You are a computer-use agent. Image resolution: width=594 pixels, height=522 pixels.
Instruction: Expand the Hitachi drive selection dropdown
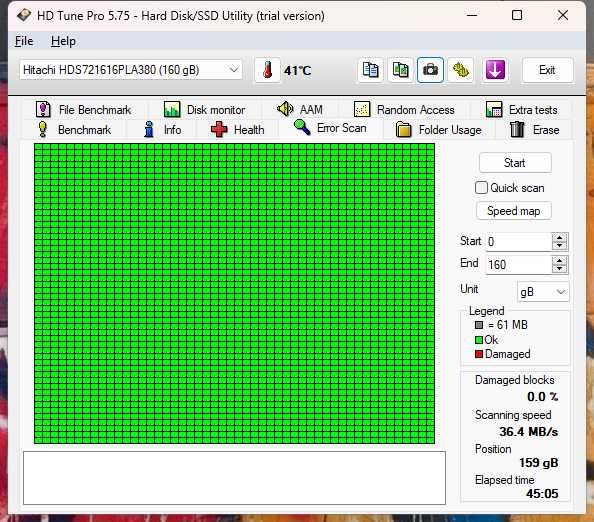pyautogui.click(x=131, y=70)
